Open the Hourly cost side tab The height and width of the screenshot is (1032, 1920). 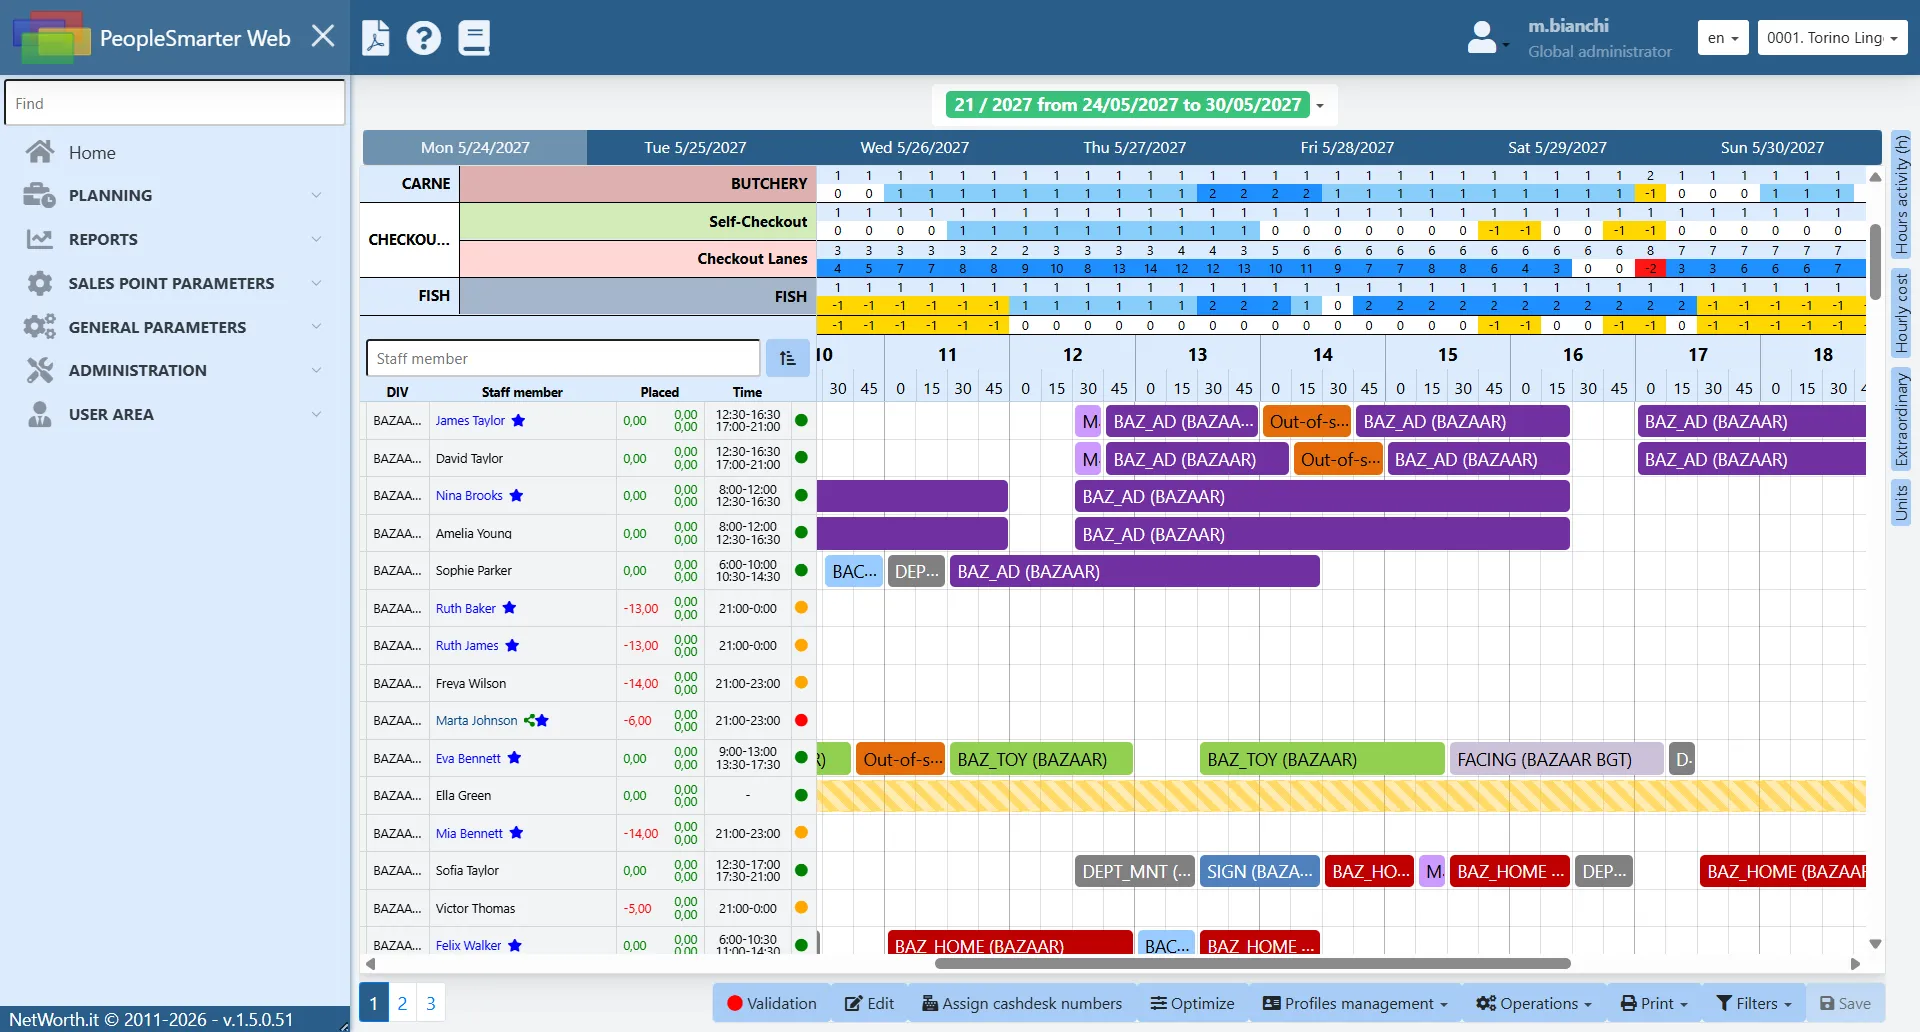[1901, 314]
